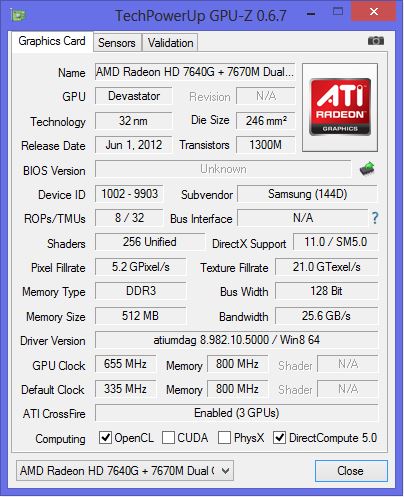Viewport: 404px width, 497px height.
Task: Switch to the Validation tab
Action: [170, 43]
